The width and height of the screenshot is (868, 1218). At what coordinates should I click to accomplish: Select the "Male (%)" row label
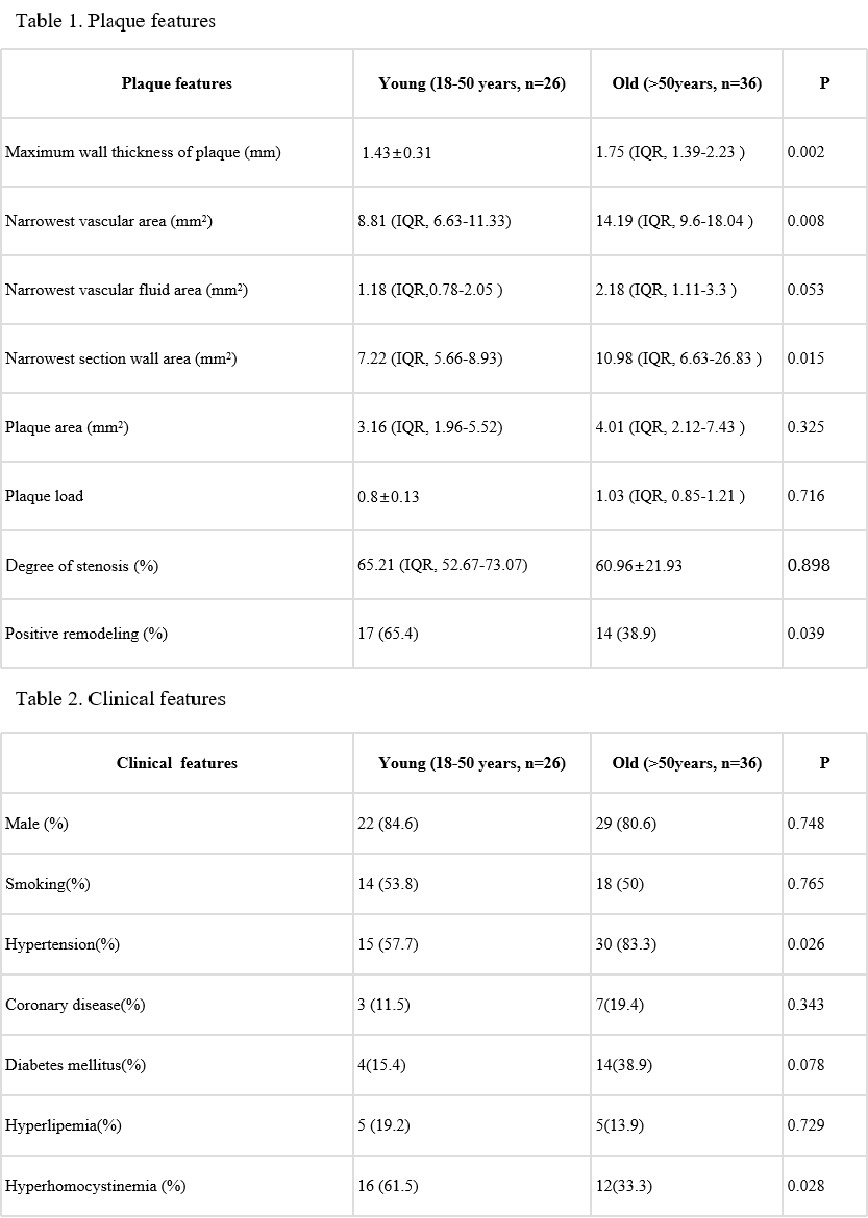coord(37,824)
